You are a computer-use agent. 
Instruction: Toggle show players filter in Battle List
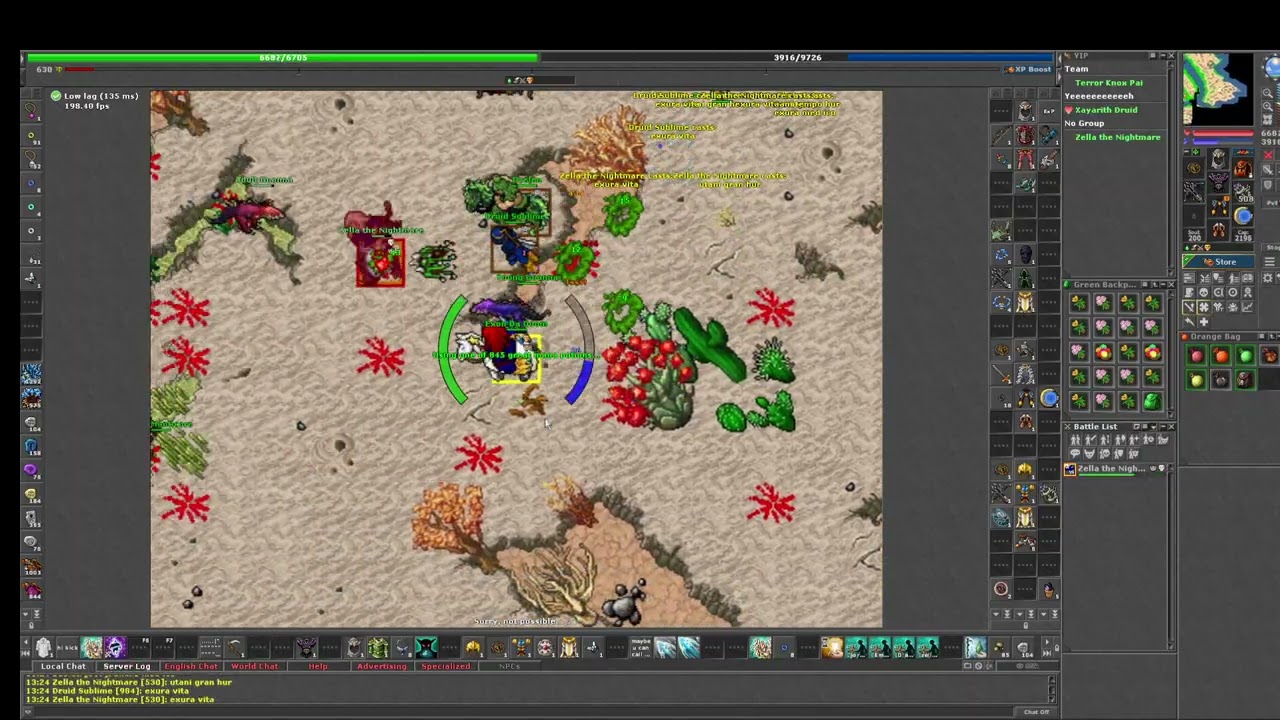[x=1076, y=440]
